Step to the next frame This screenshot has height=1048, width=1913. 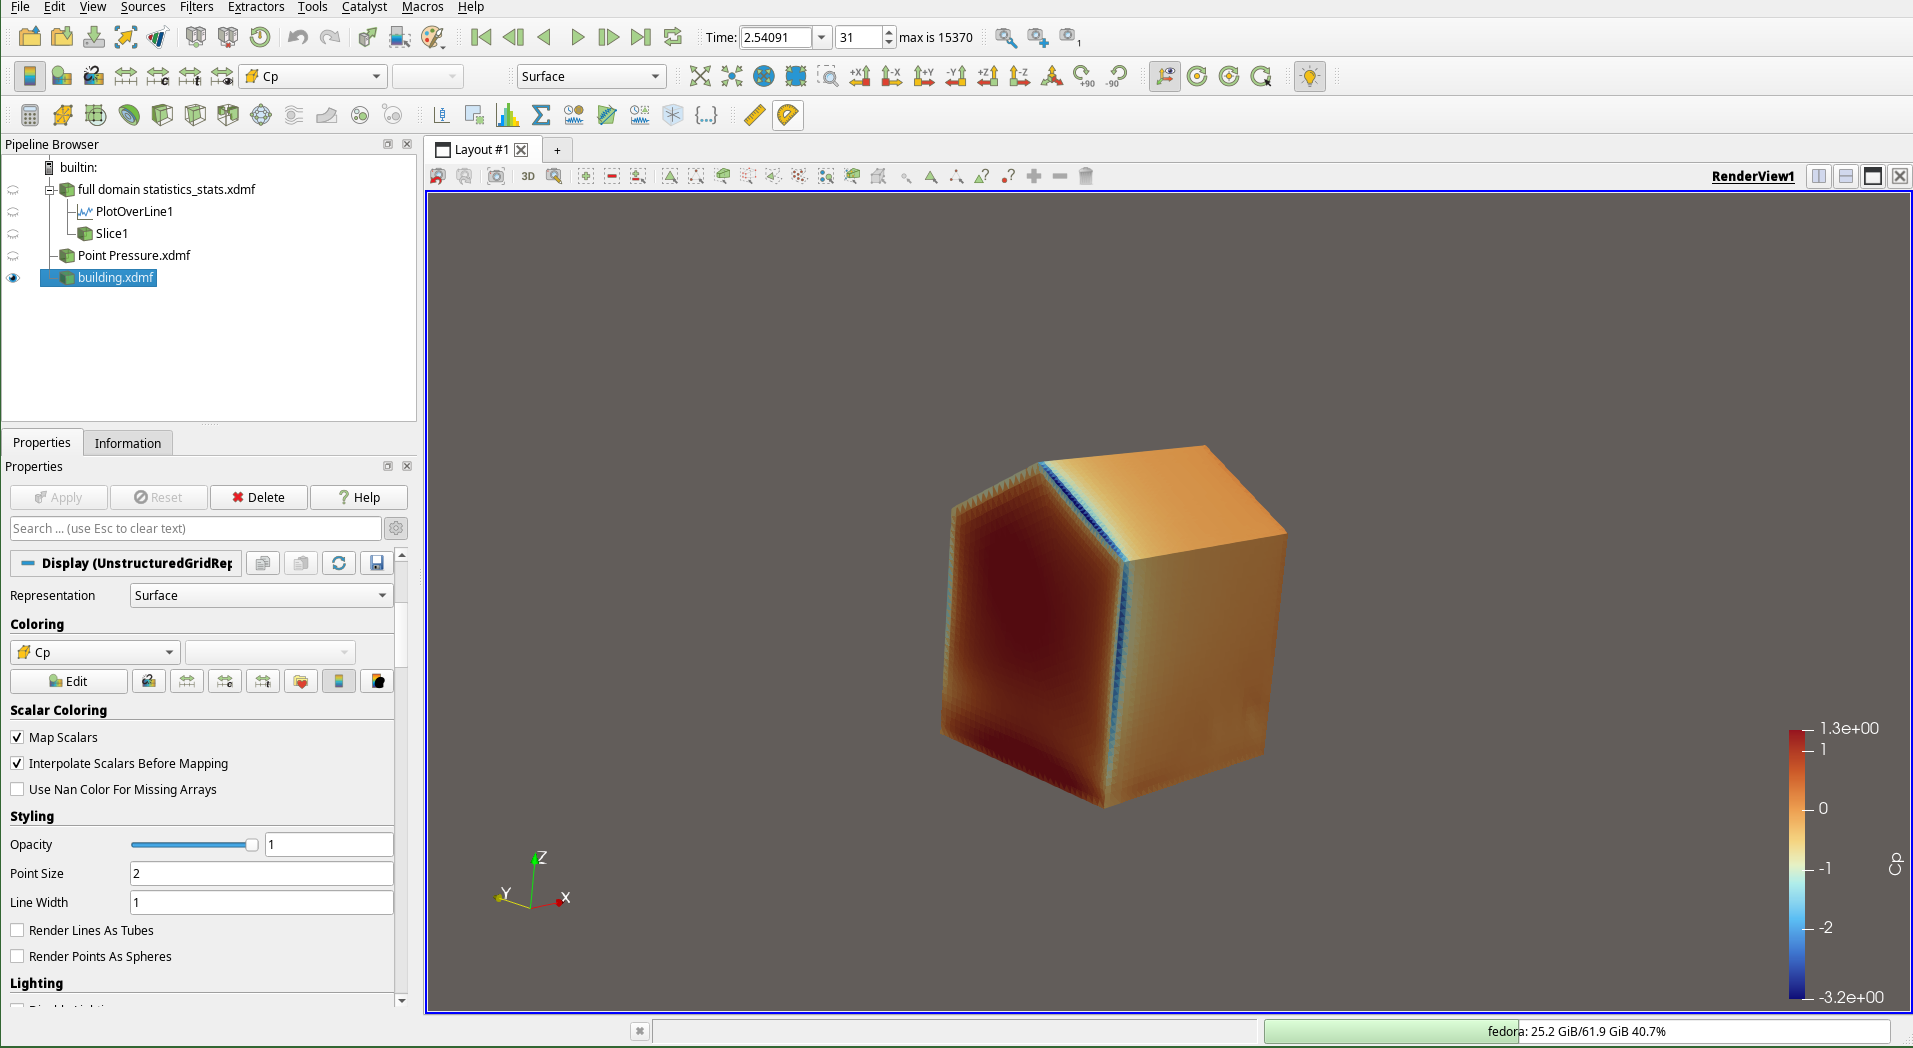pos(608,37)
